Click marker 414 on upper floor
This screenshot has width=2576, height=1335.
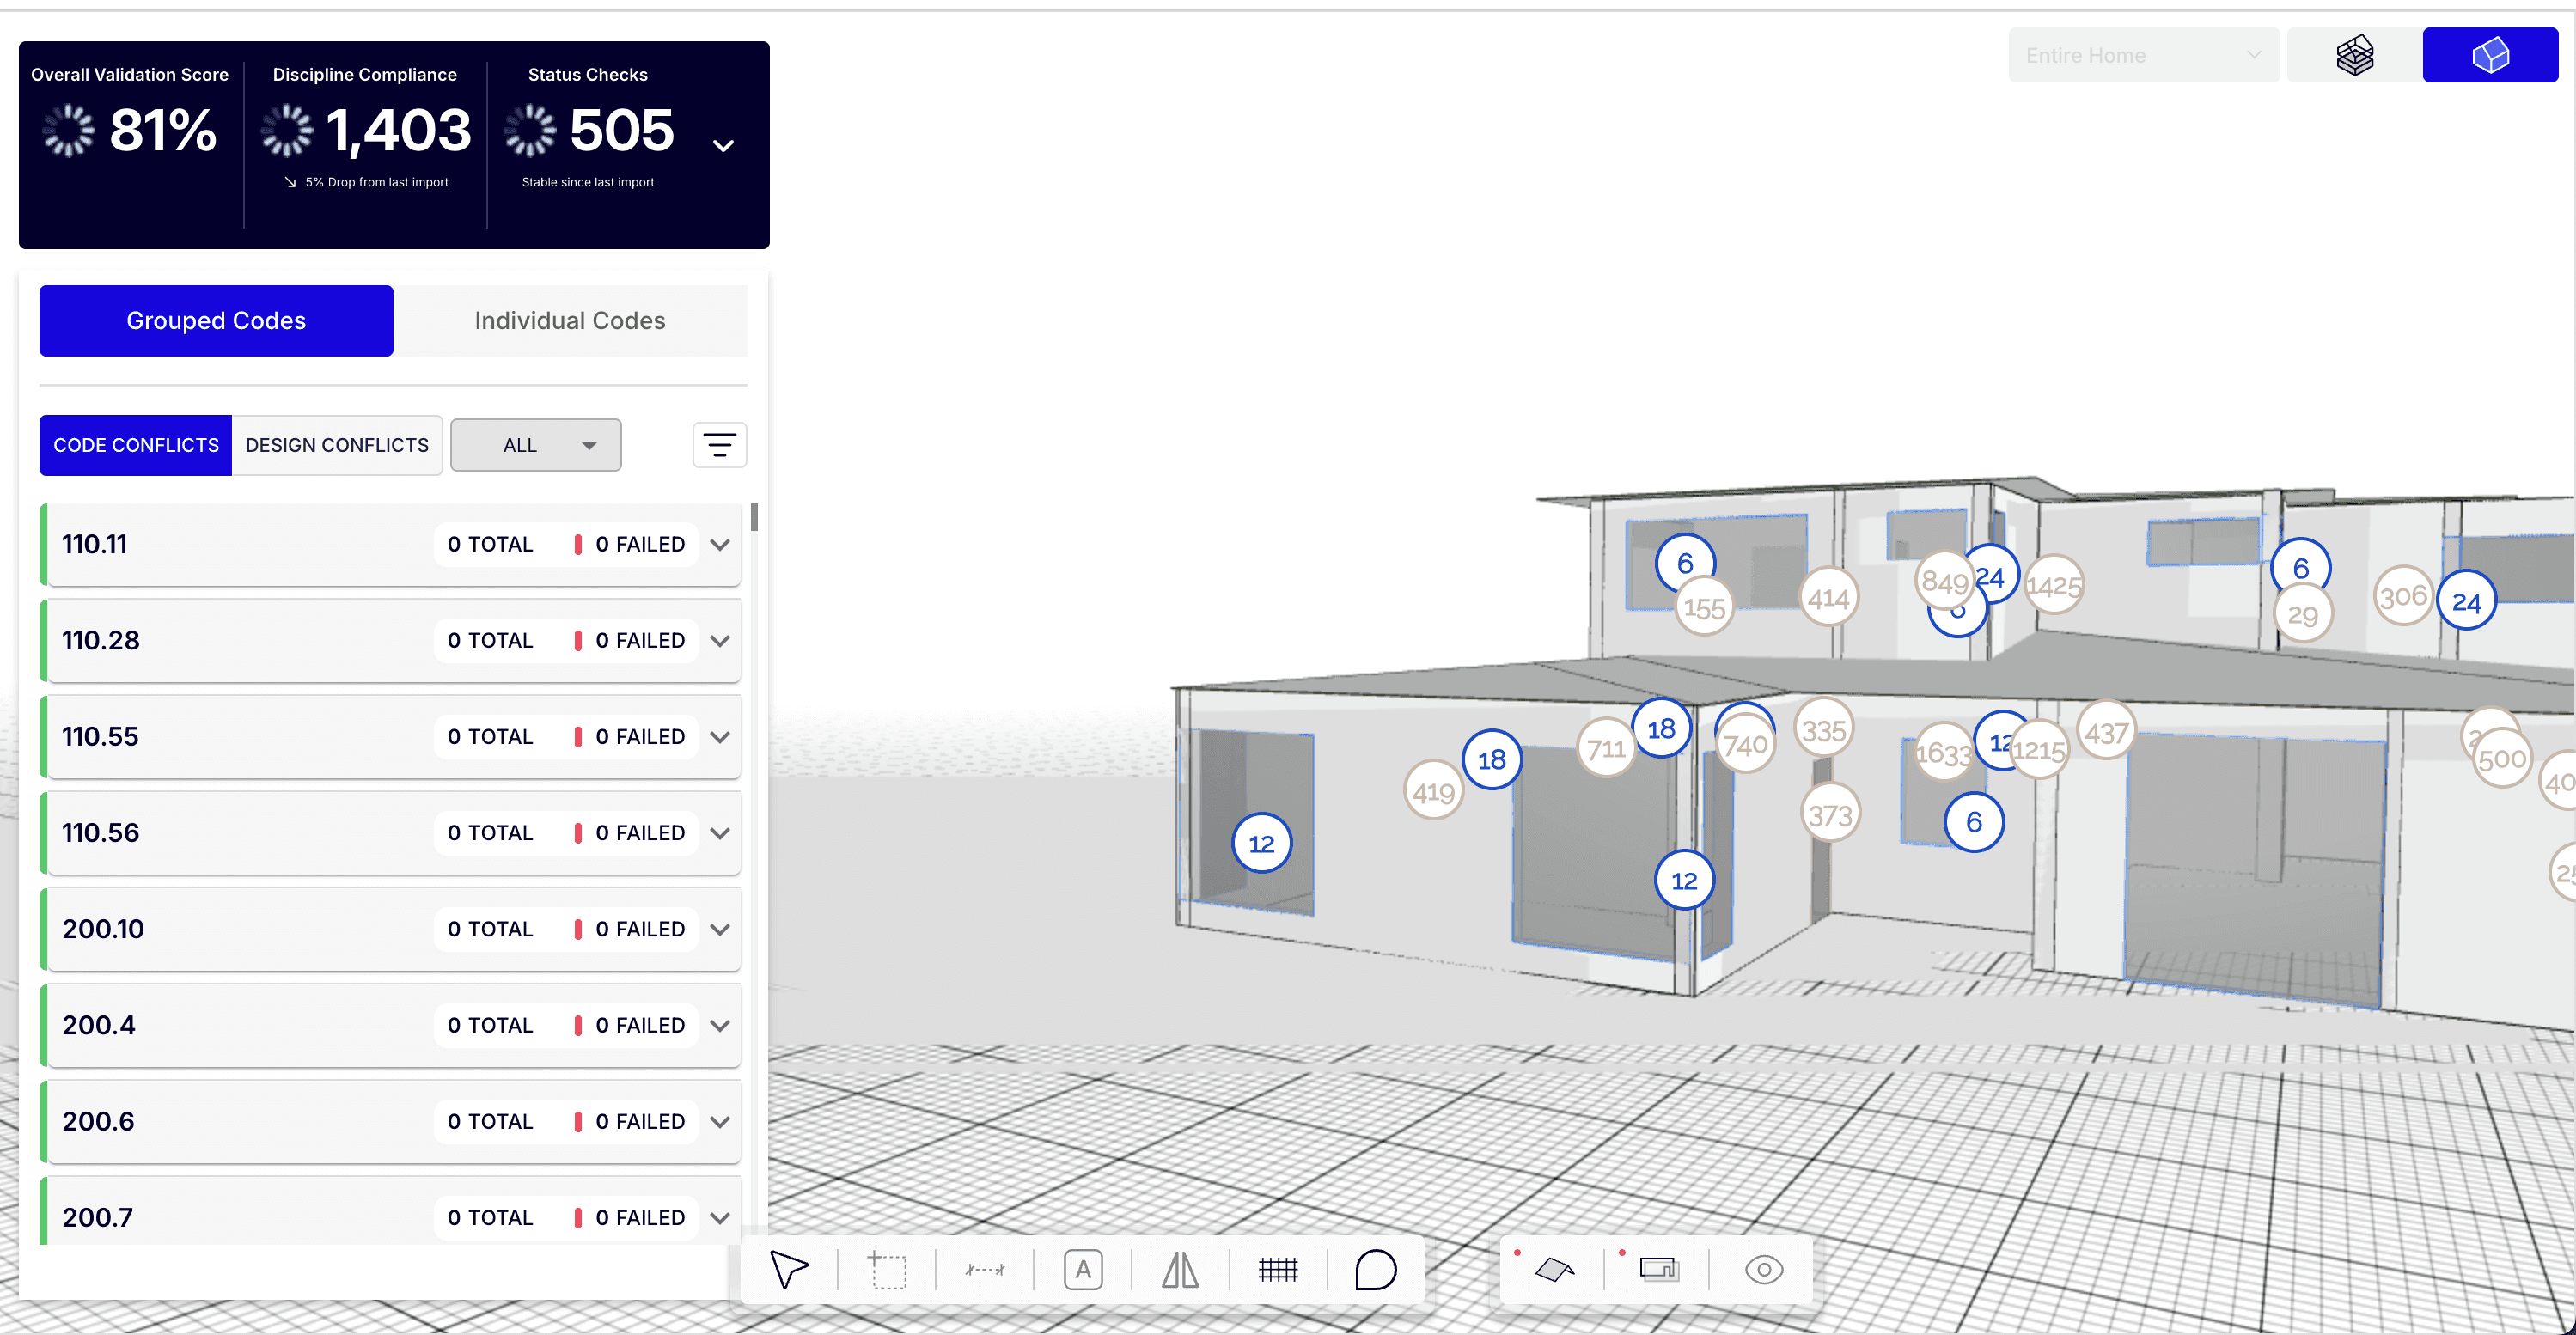click(x=1828, y=597)
